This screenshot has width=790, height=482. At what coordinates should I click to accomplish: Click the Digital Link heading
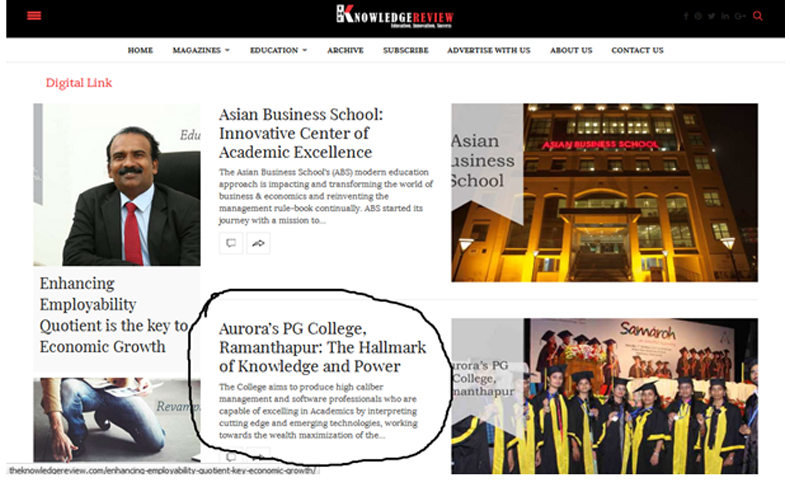pyautogui.click(x=79, y=83)
